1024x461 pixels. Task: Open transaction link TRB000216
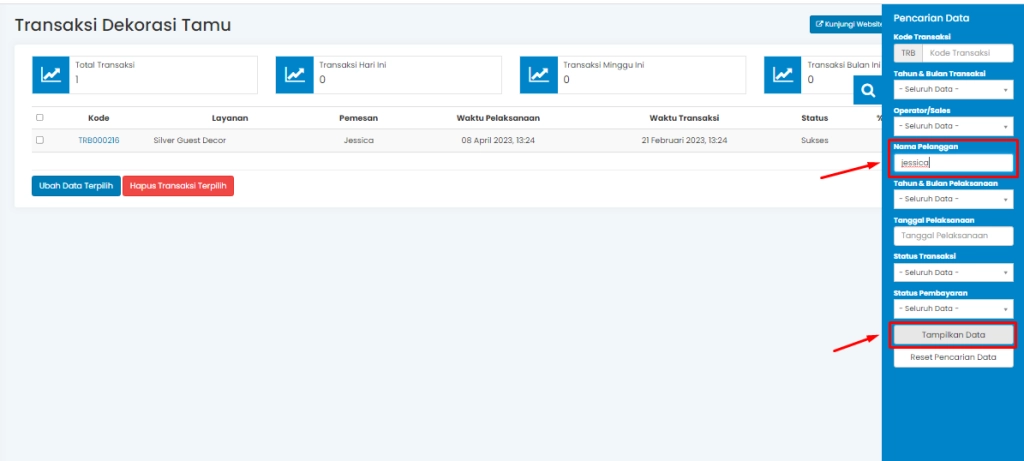pos(99,141)
